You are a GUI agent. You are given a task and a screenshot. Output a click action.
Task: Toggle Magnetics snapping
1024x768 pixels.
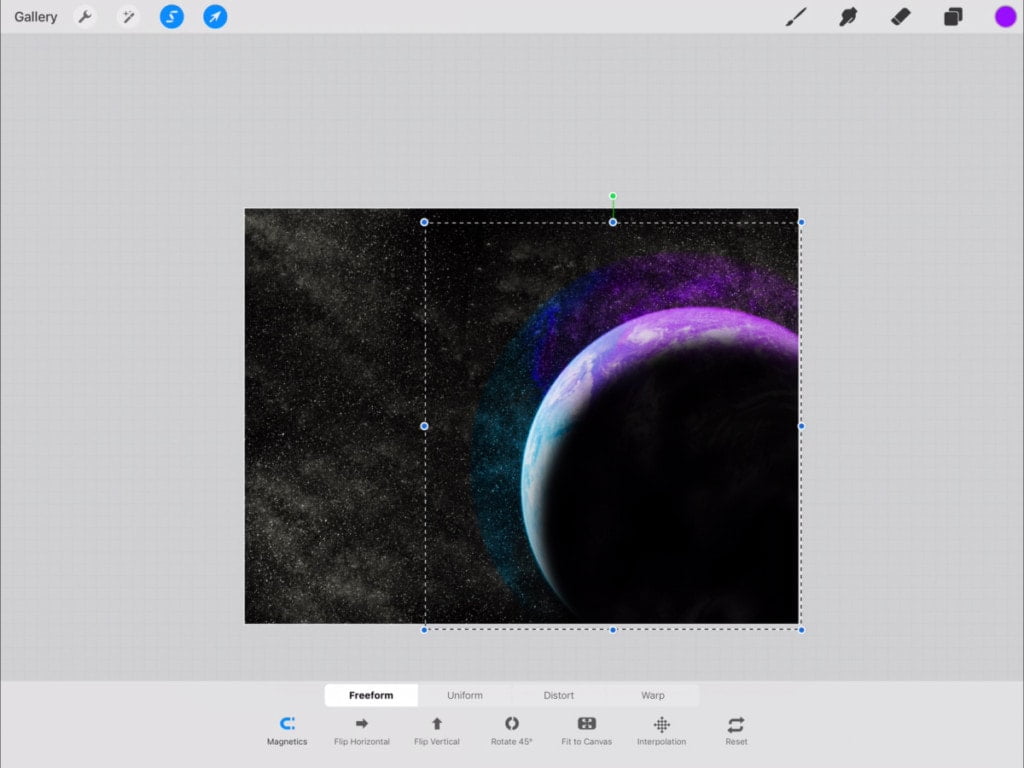(x=287, y=729)
